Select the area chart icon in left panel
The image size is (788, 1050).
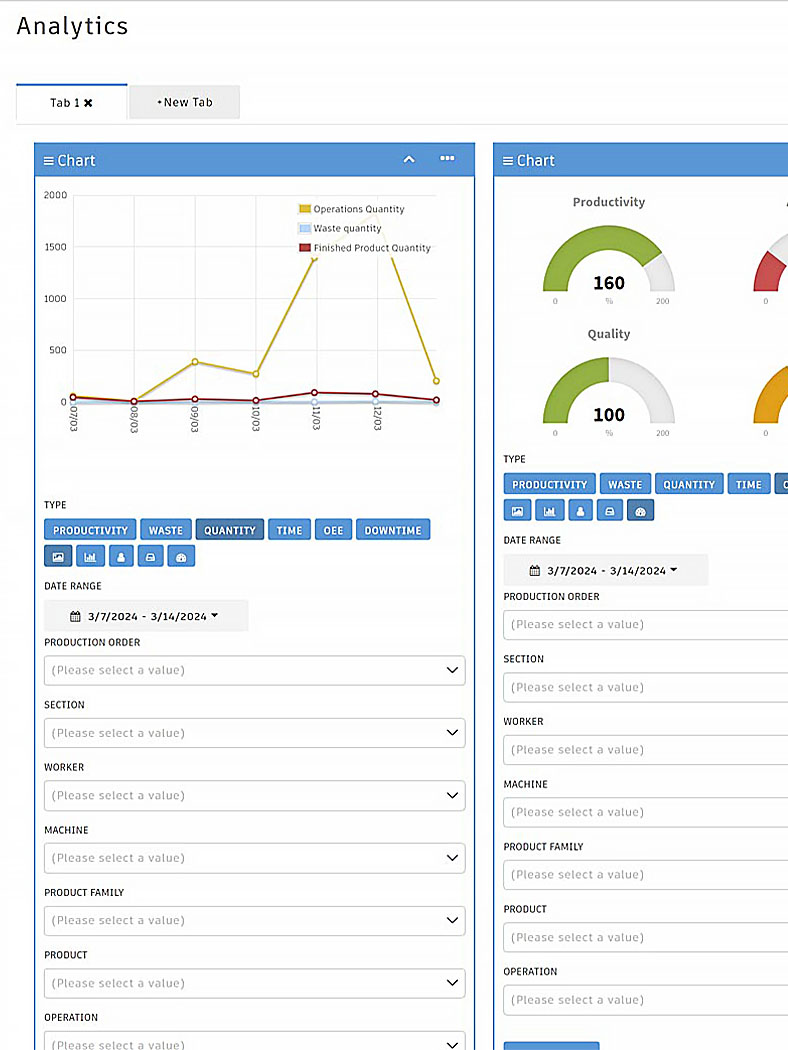(x=58, y=556)
